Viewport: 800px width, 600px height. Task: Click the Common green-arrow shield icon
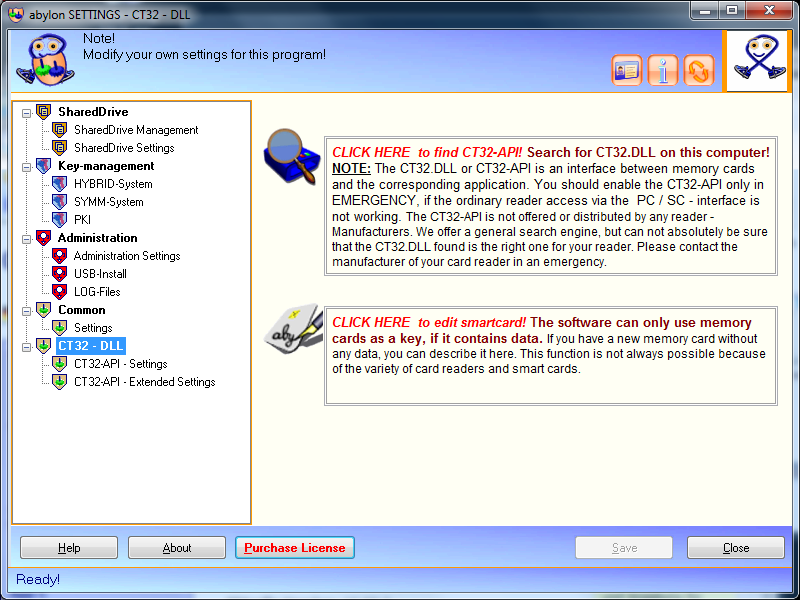(x=43, y=310)
